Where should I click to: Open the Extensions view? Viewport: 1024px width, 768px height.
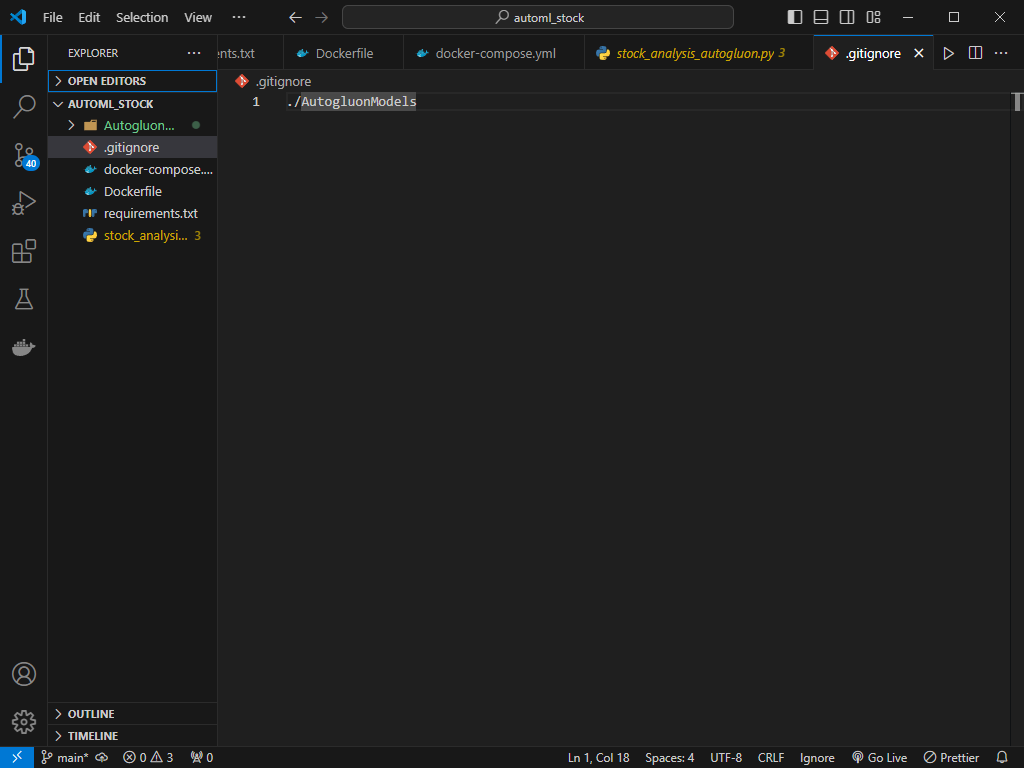(x=24, y=251)
